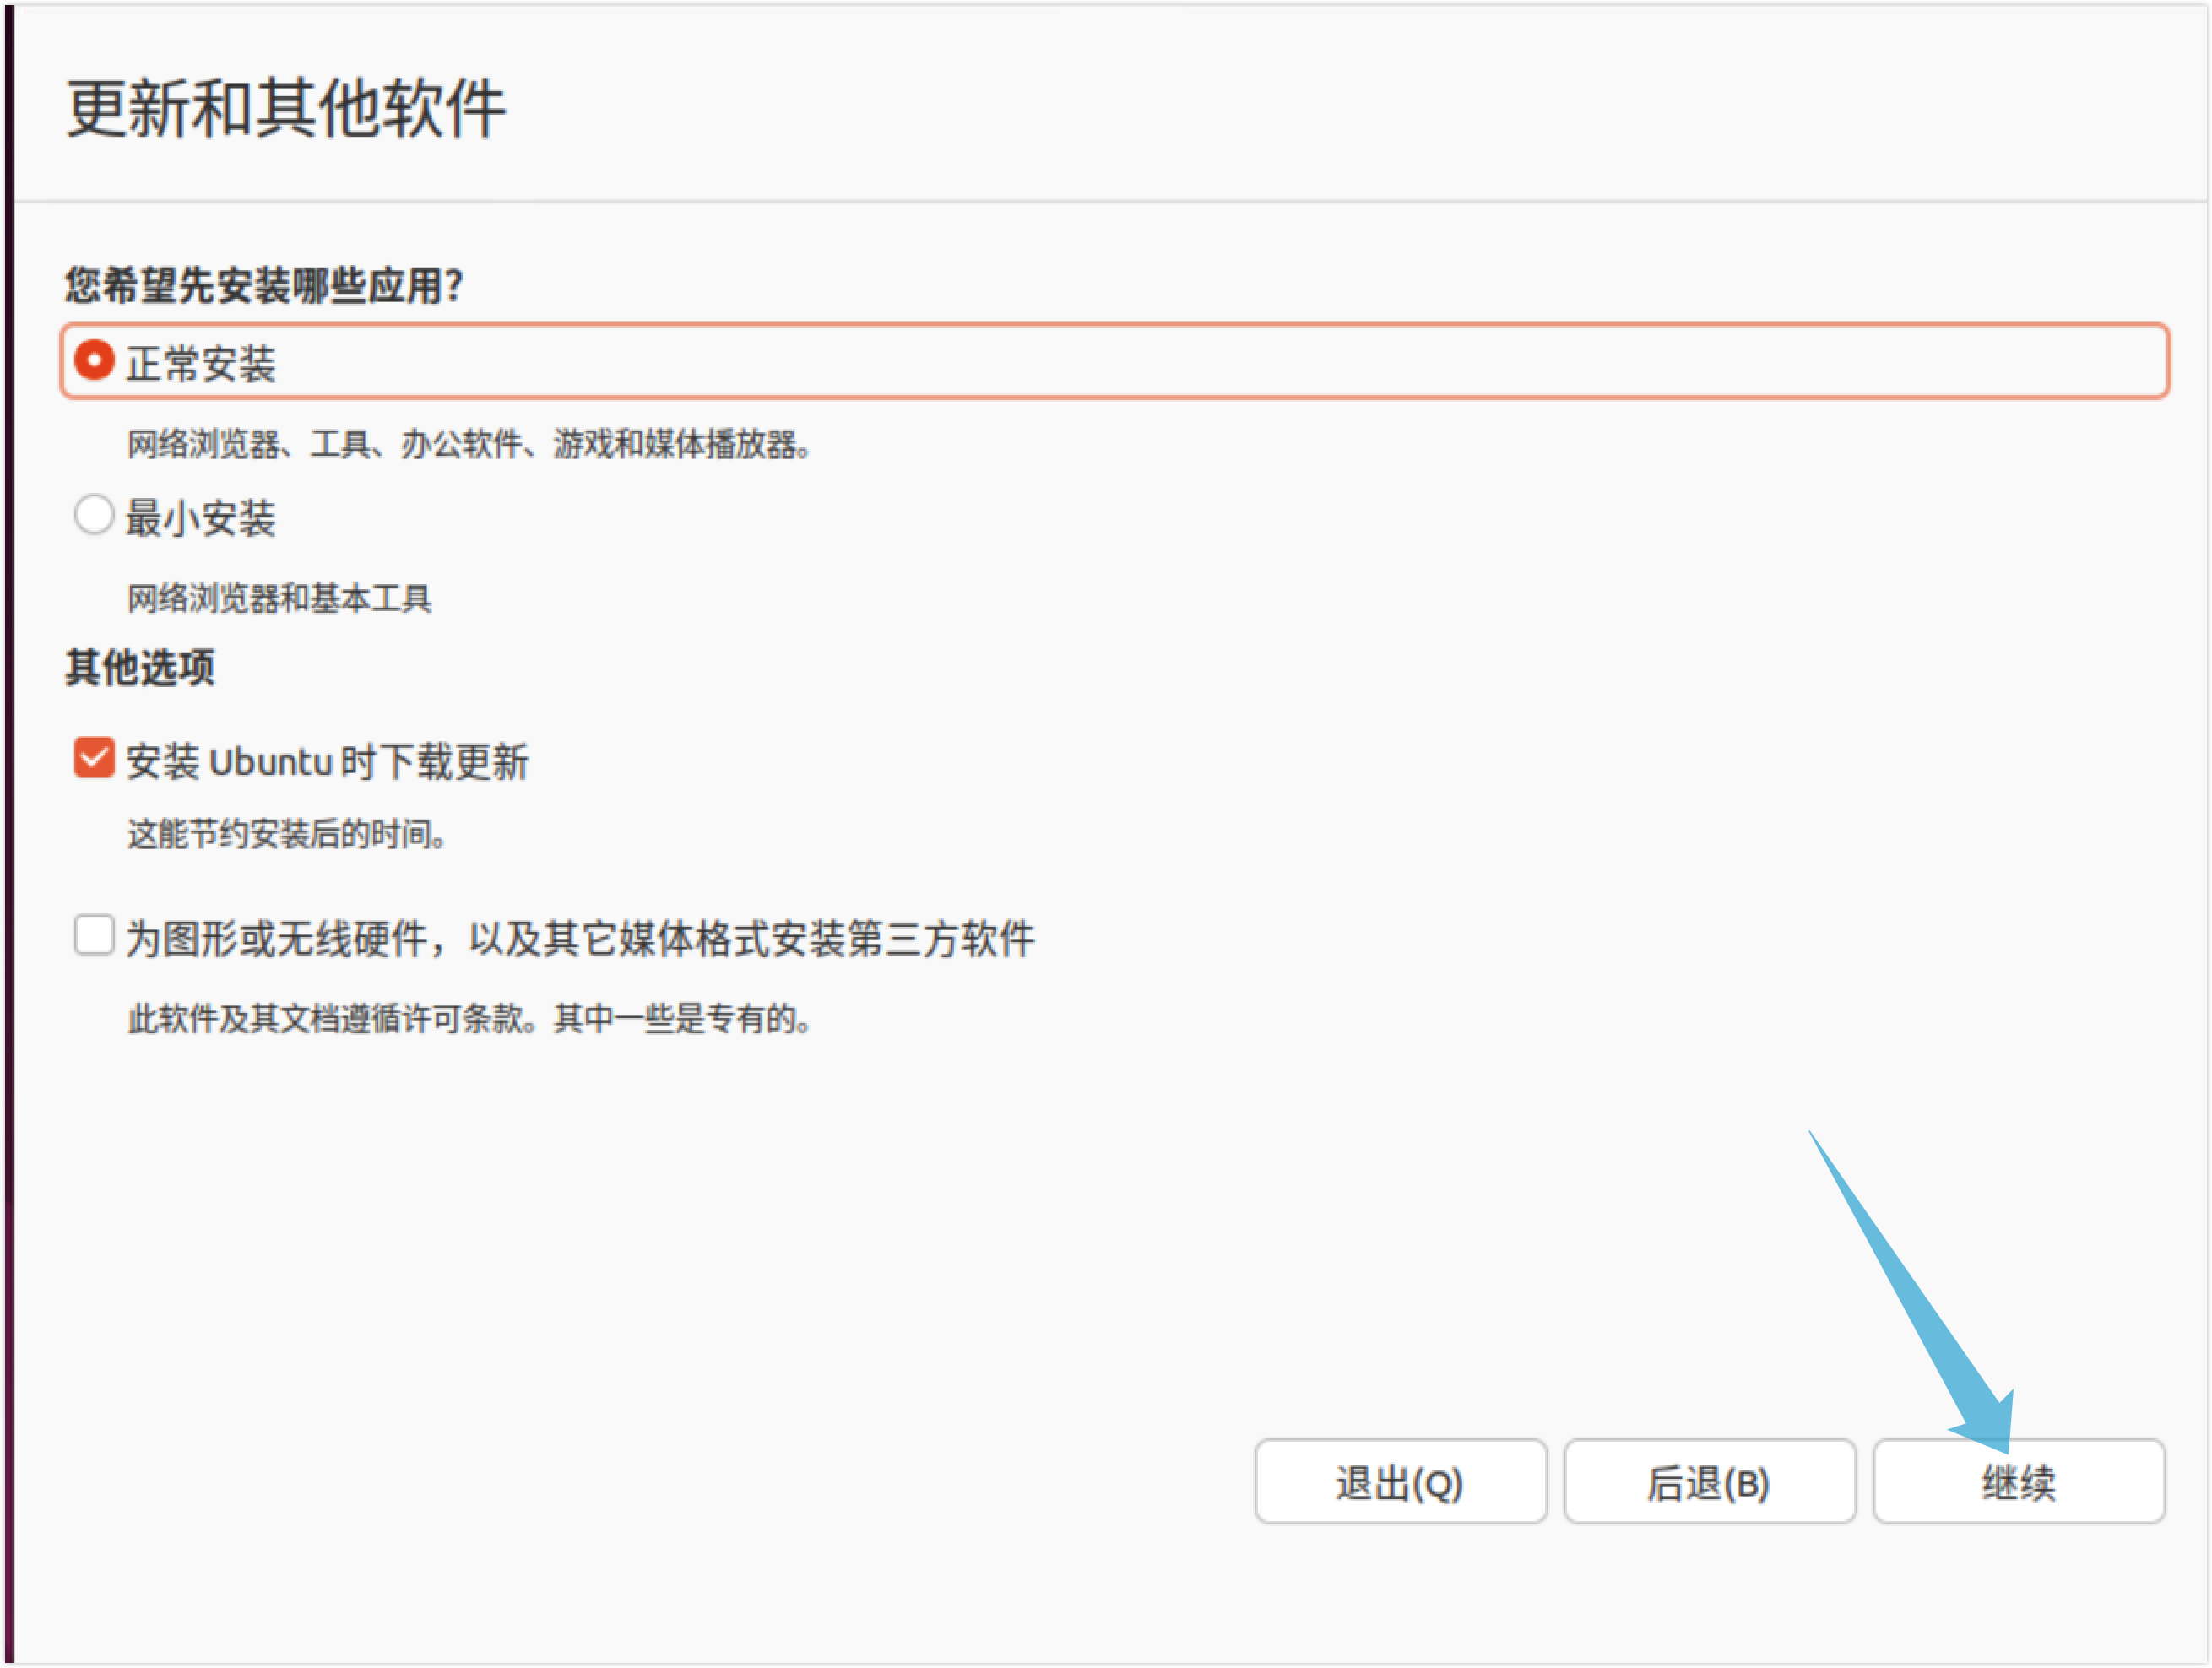This screenshot has height=1668, width=2212.
Task: Click the 安装 Ubuntu 时下载更新 label text
Action: (326, 761)
